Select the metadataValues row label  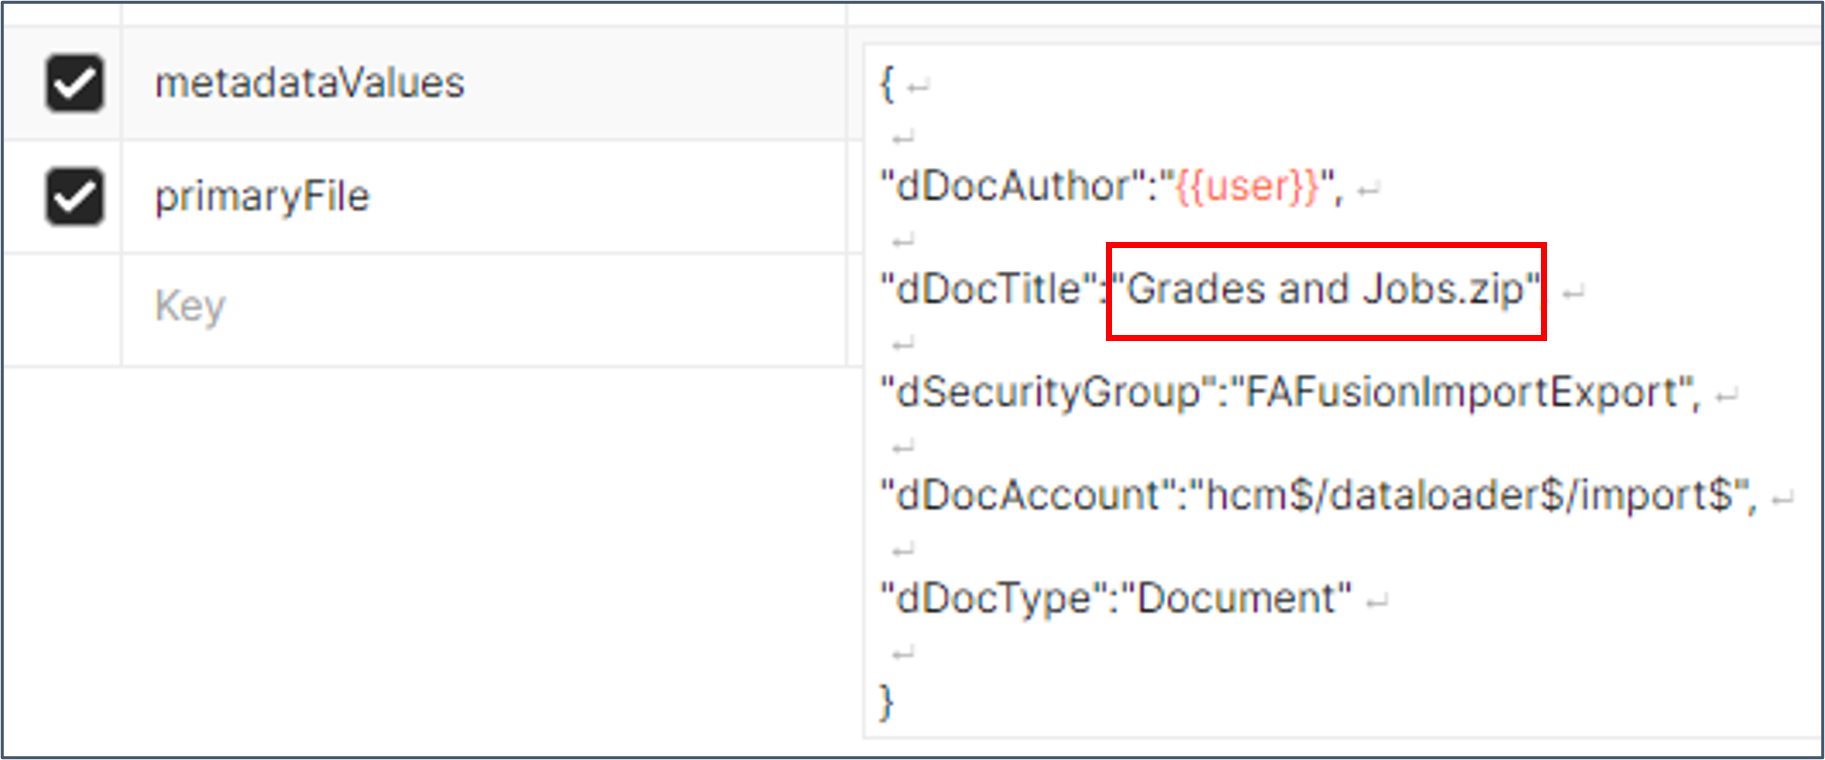[x=310, y=83]
